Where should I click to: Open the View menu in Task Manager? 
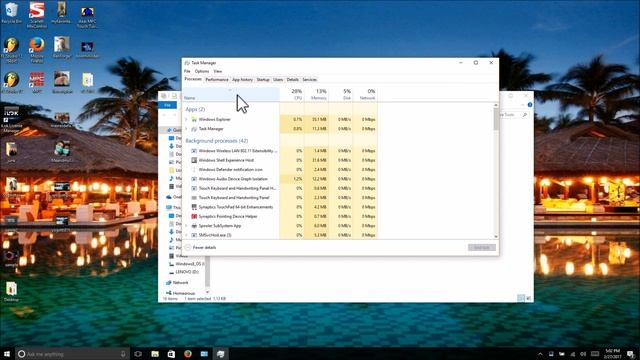tap(218, 71)
